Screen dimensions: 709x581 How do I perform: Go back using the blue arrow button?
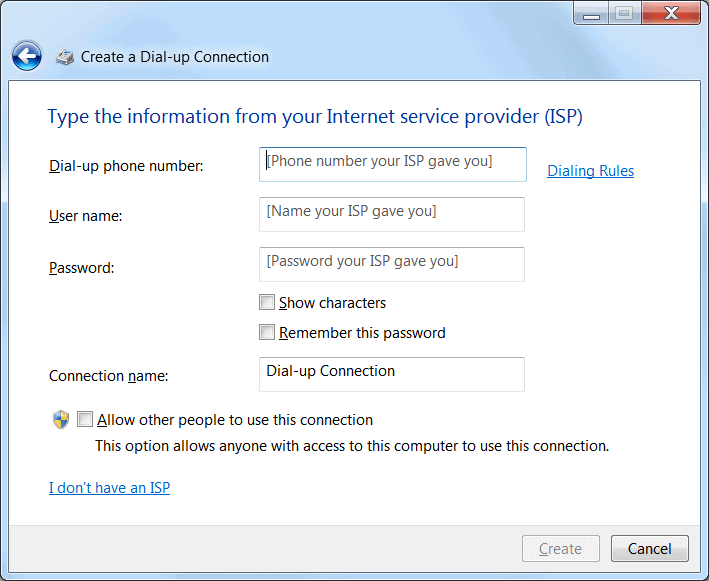point(27,56)
